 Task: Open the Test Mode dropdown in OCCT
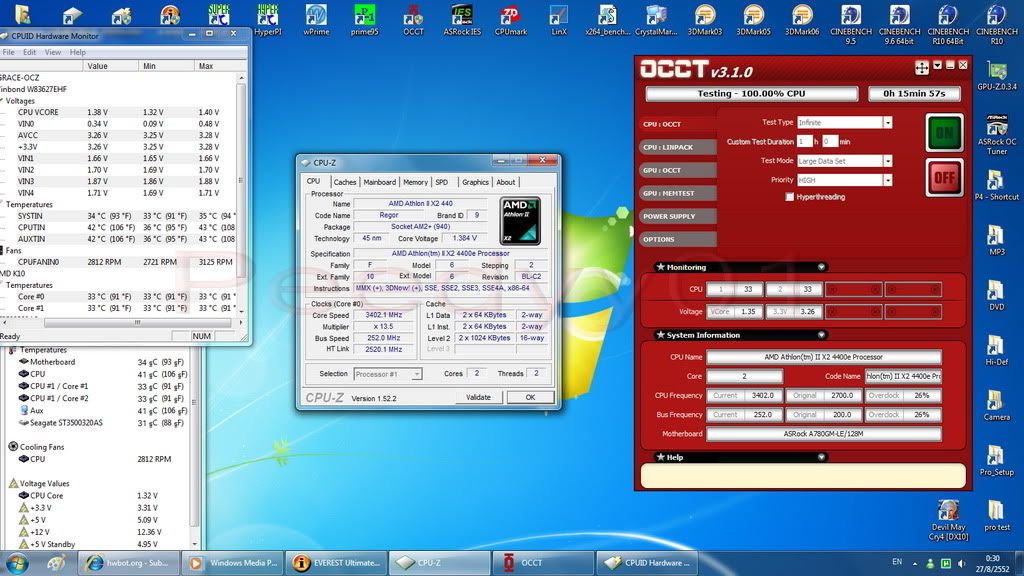pyautogui.click(x=888, y=161)
